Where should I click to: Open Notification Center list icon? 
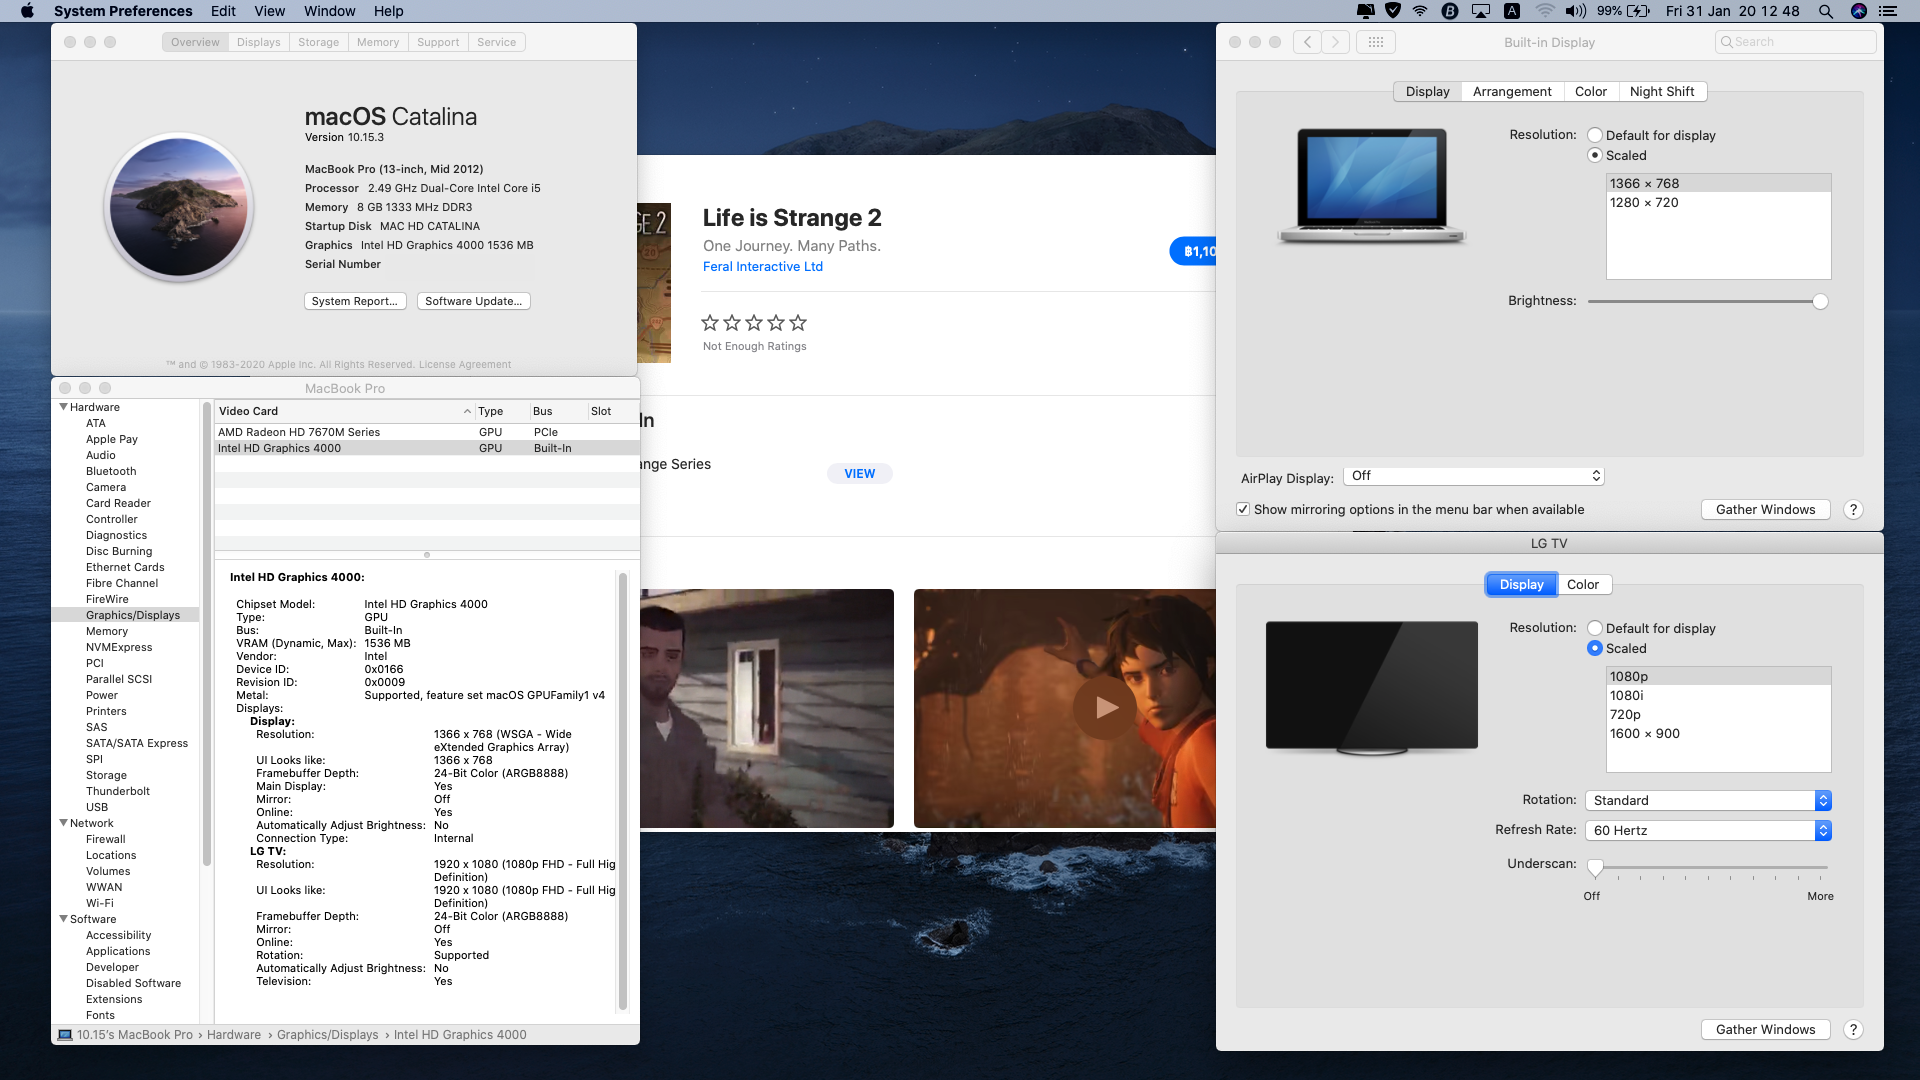[x=1888, y=11]
